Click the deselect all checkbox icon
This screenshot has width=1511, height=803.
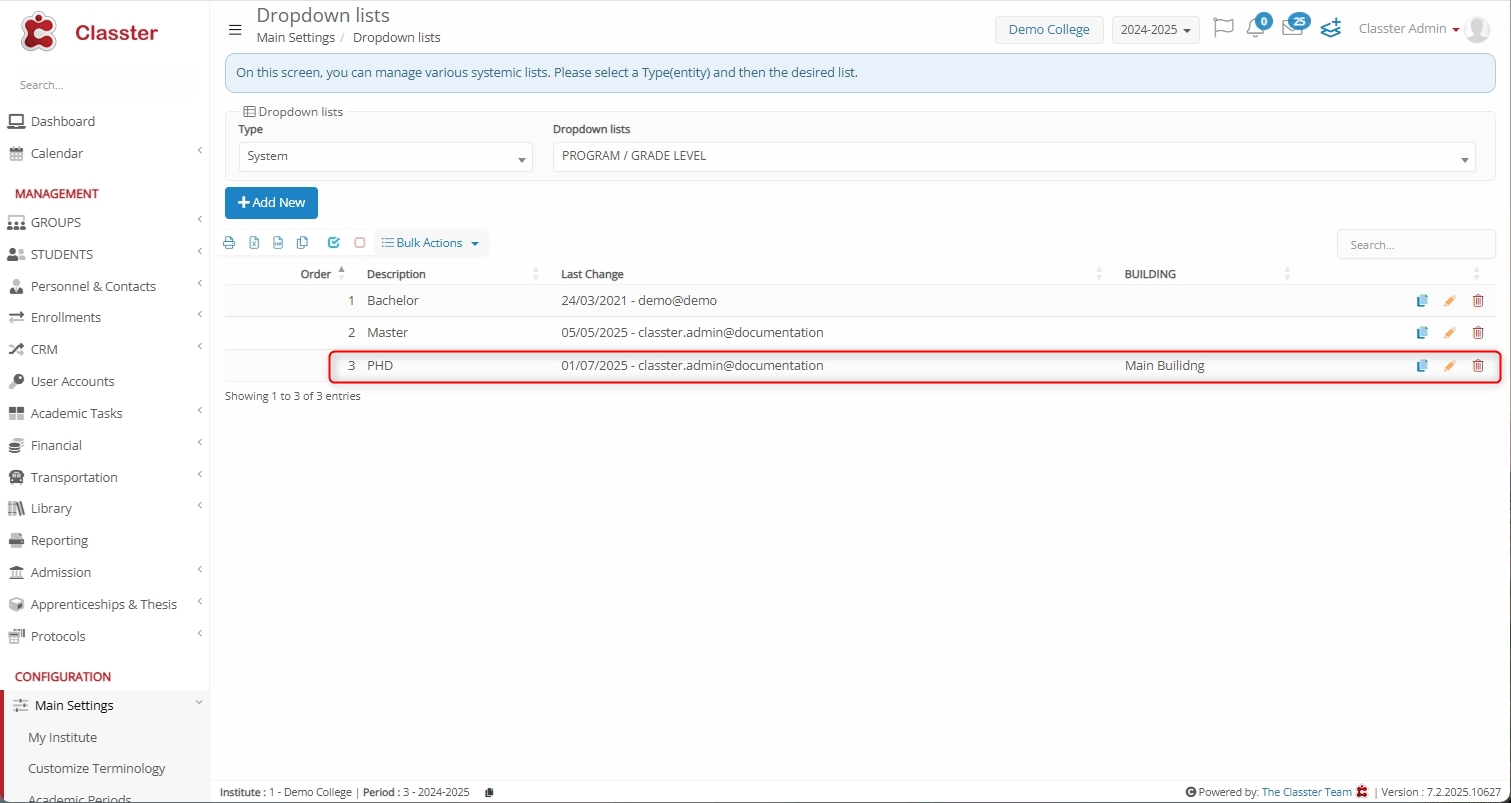tap(360, 243)
